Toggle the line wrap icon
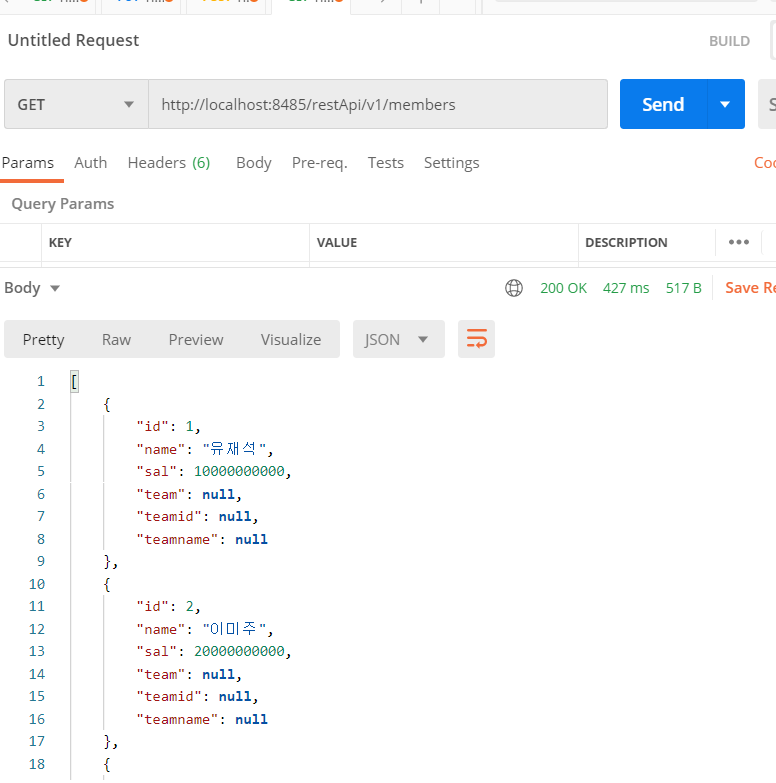Screen dimensions: 776x783 click(476, 340)
